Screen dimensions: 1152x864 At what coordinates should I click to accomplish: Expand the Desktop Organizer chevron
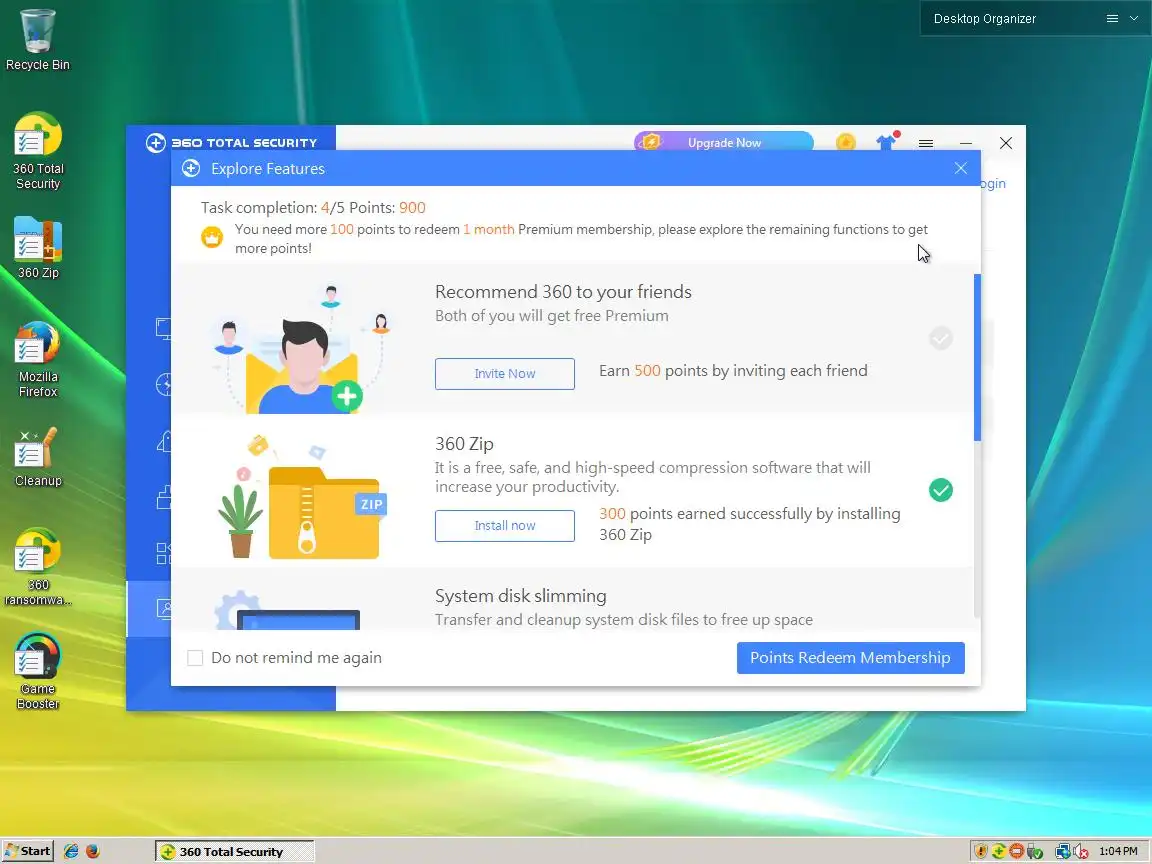point(1134,19)
